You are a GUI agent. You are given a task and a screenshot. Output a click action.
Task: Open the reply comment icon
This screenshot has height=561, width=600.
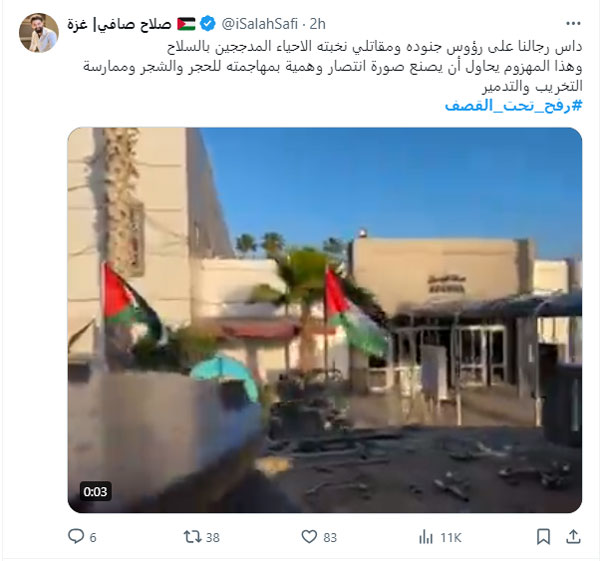[76, 536]
